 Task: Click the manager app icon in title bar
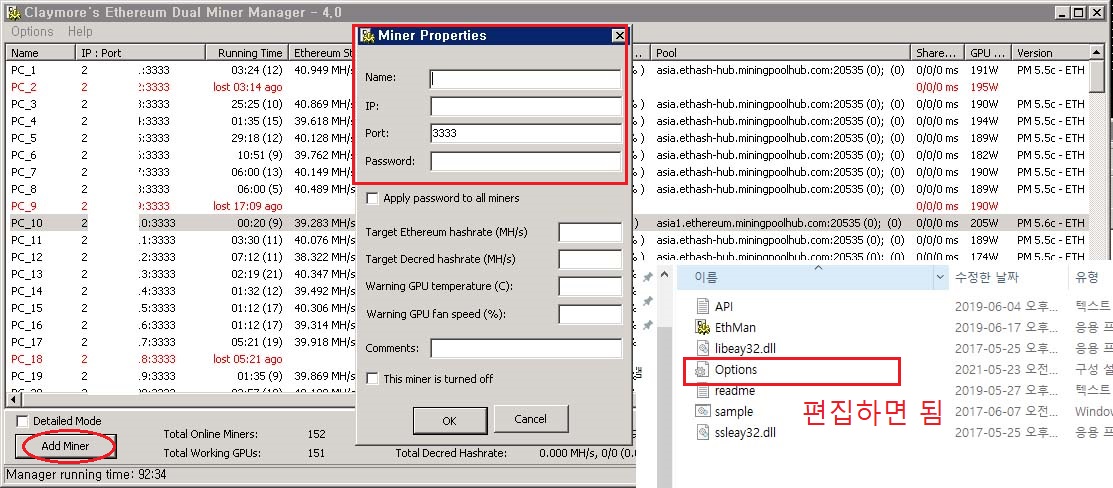[x=12, y=12]
